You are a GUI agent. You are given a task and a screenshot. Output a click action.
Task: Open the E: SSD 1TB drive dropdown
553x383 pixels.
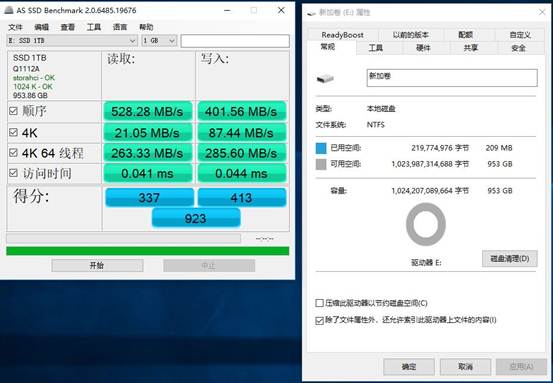tap(72, 41)
